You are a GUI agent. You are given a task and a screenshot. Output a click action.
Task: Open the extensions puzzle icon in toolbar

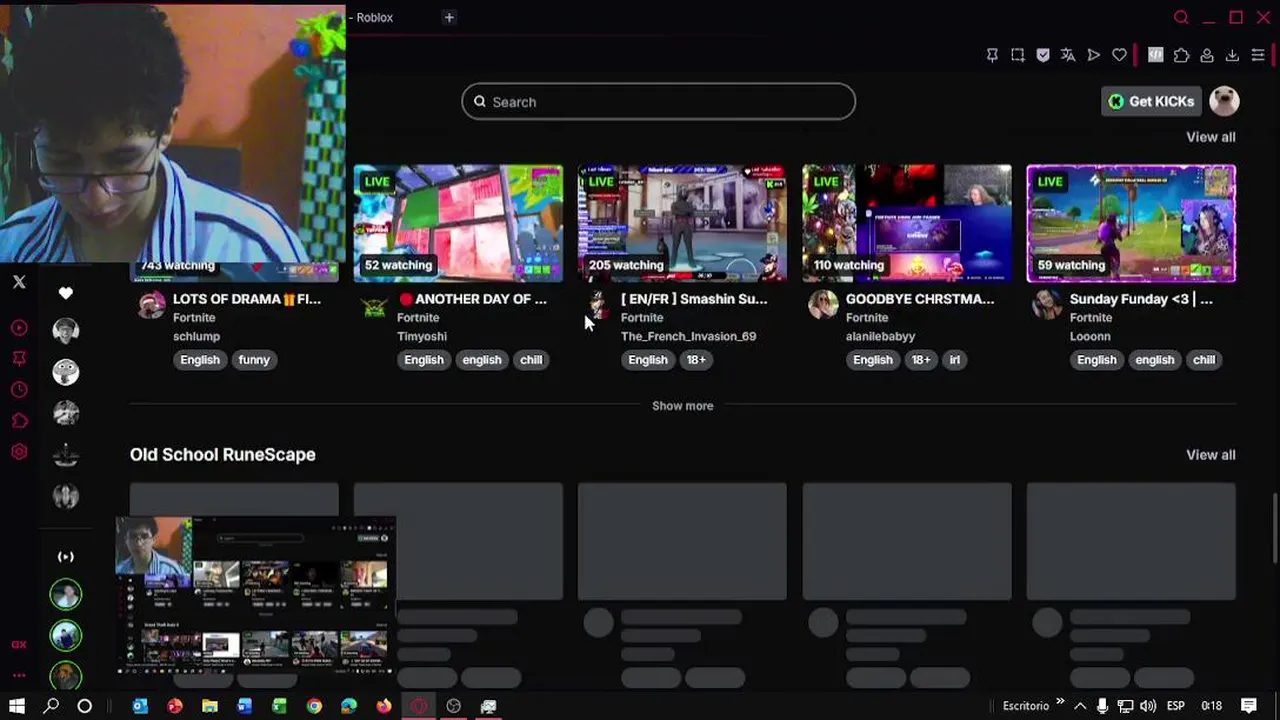point(1182,56)
